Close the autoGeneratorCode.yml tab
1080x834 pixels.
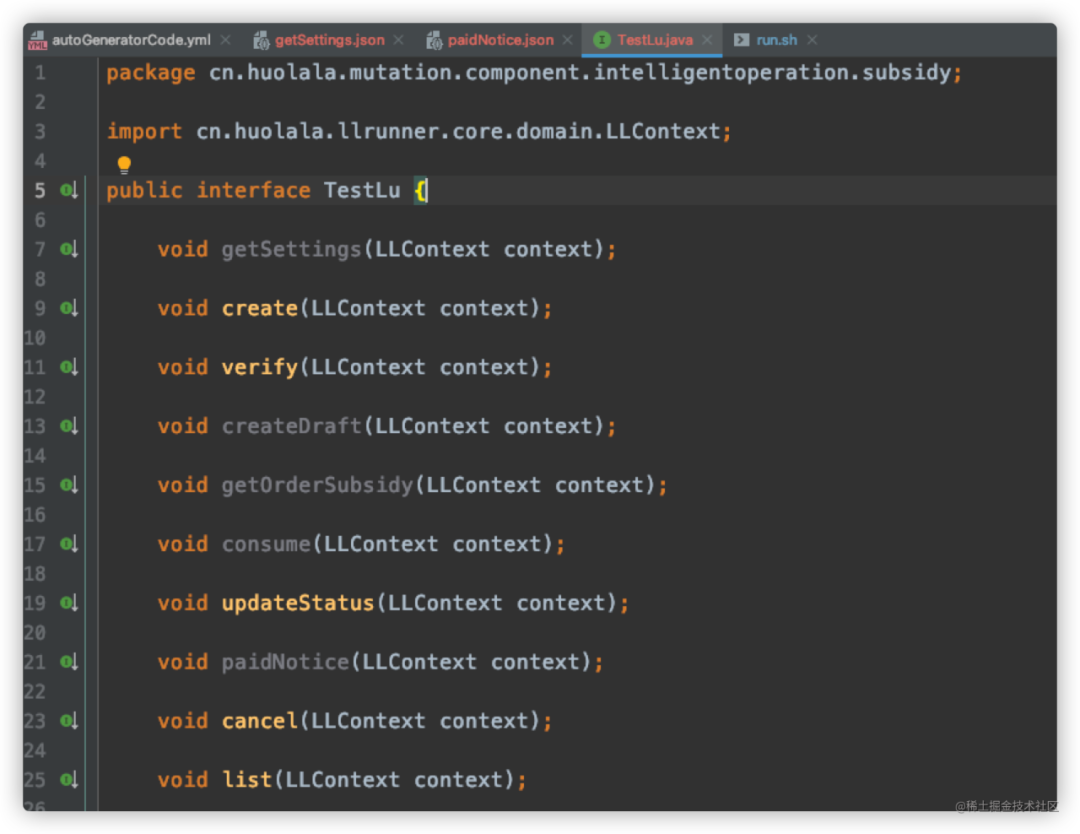point(225,40)
